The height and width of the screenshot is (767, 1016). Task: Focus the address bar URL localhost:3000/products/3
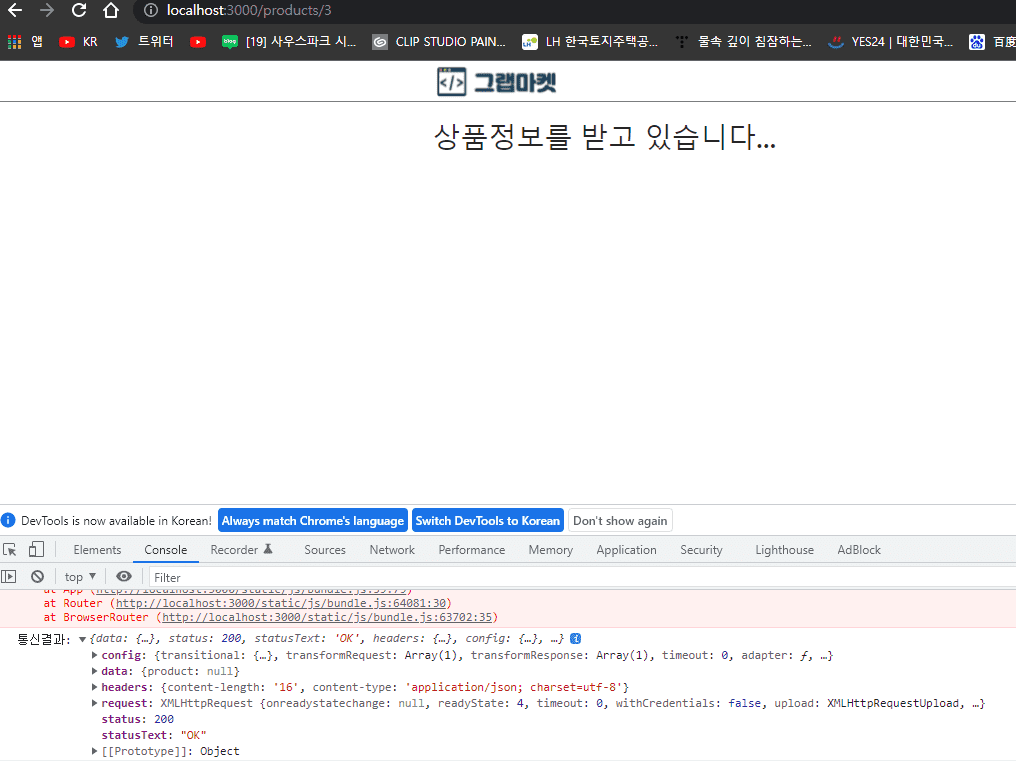249,10
